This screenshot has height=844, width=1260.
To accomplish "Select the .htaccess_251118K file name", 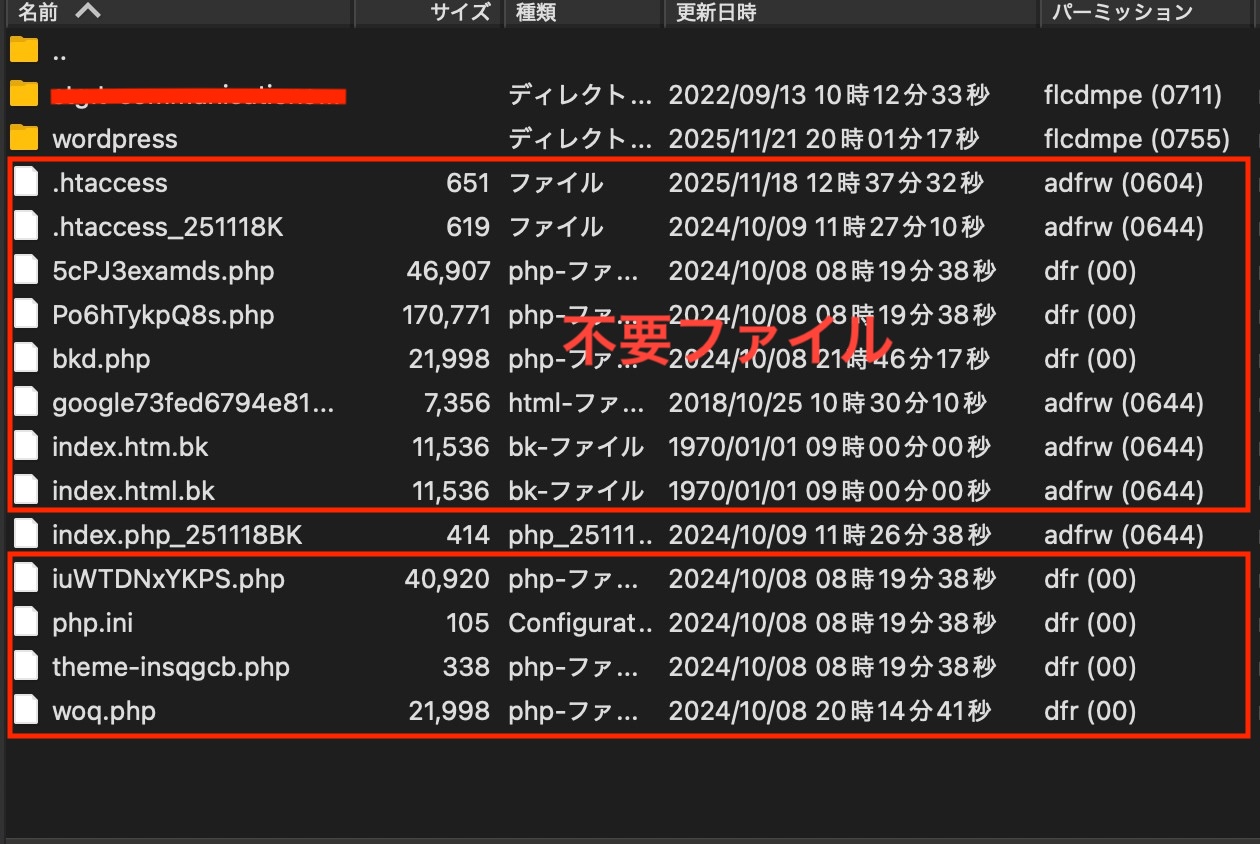I will (168, 227).
